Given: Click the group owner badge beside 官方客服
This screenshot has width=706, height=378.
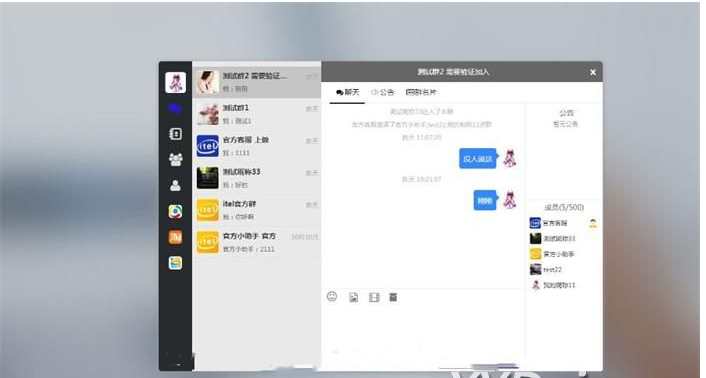Looking at the screenshot, I should pyautogui.click(x=593, y=223).
